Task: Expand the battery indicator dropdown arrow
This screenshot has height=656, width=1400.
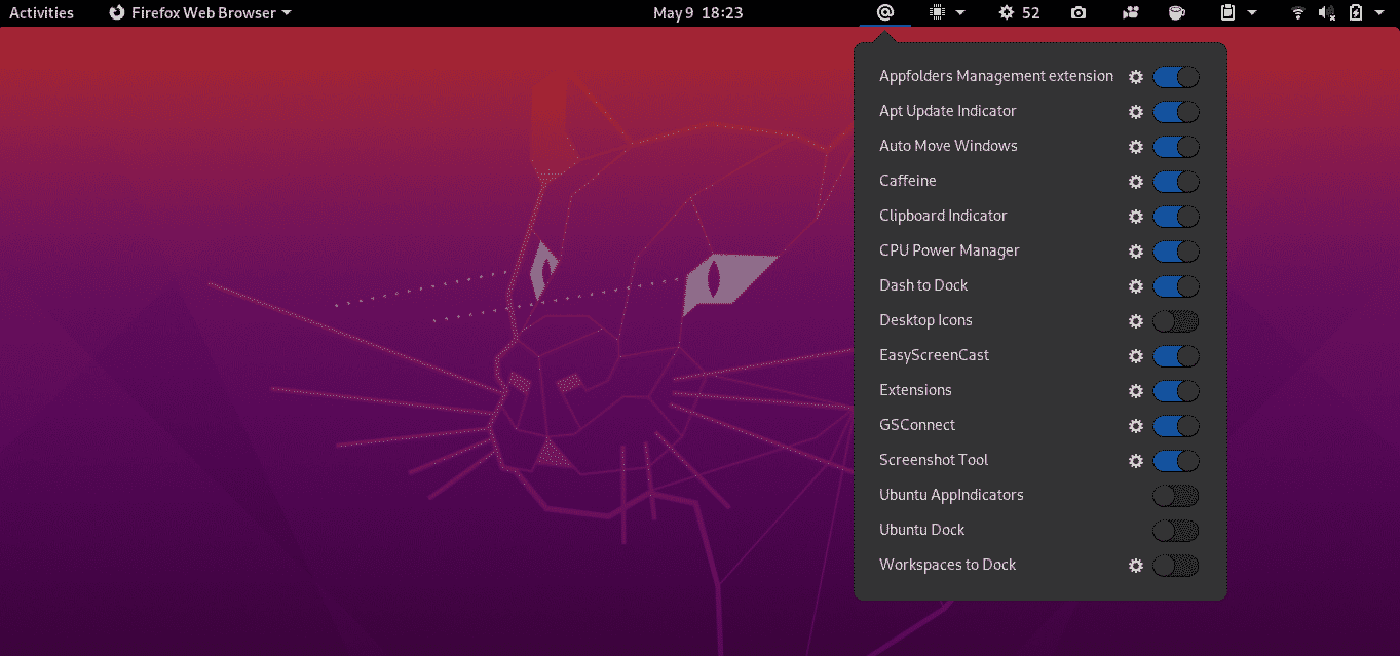Action: [x=1380, y=13]
